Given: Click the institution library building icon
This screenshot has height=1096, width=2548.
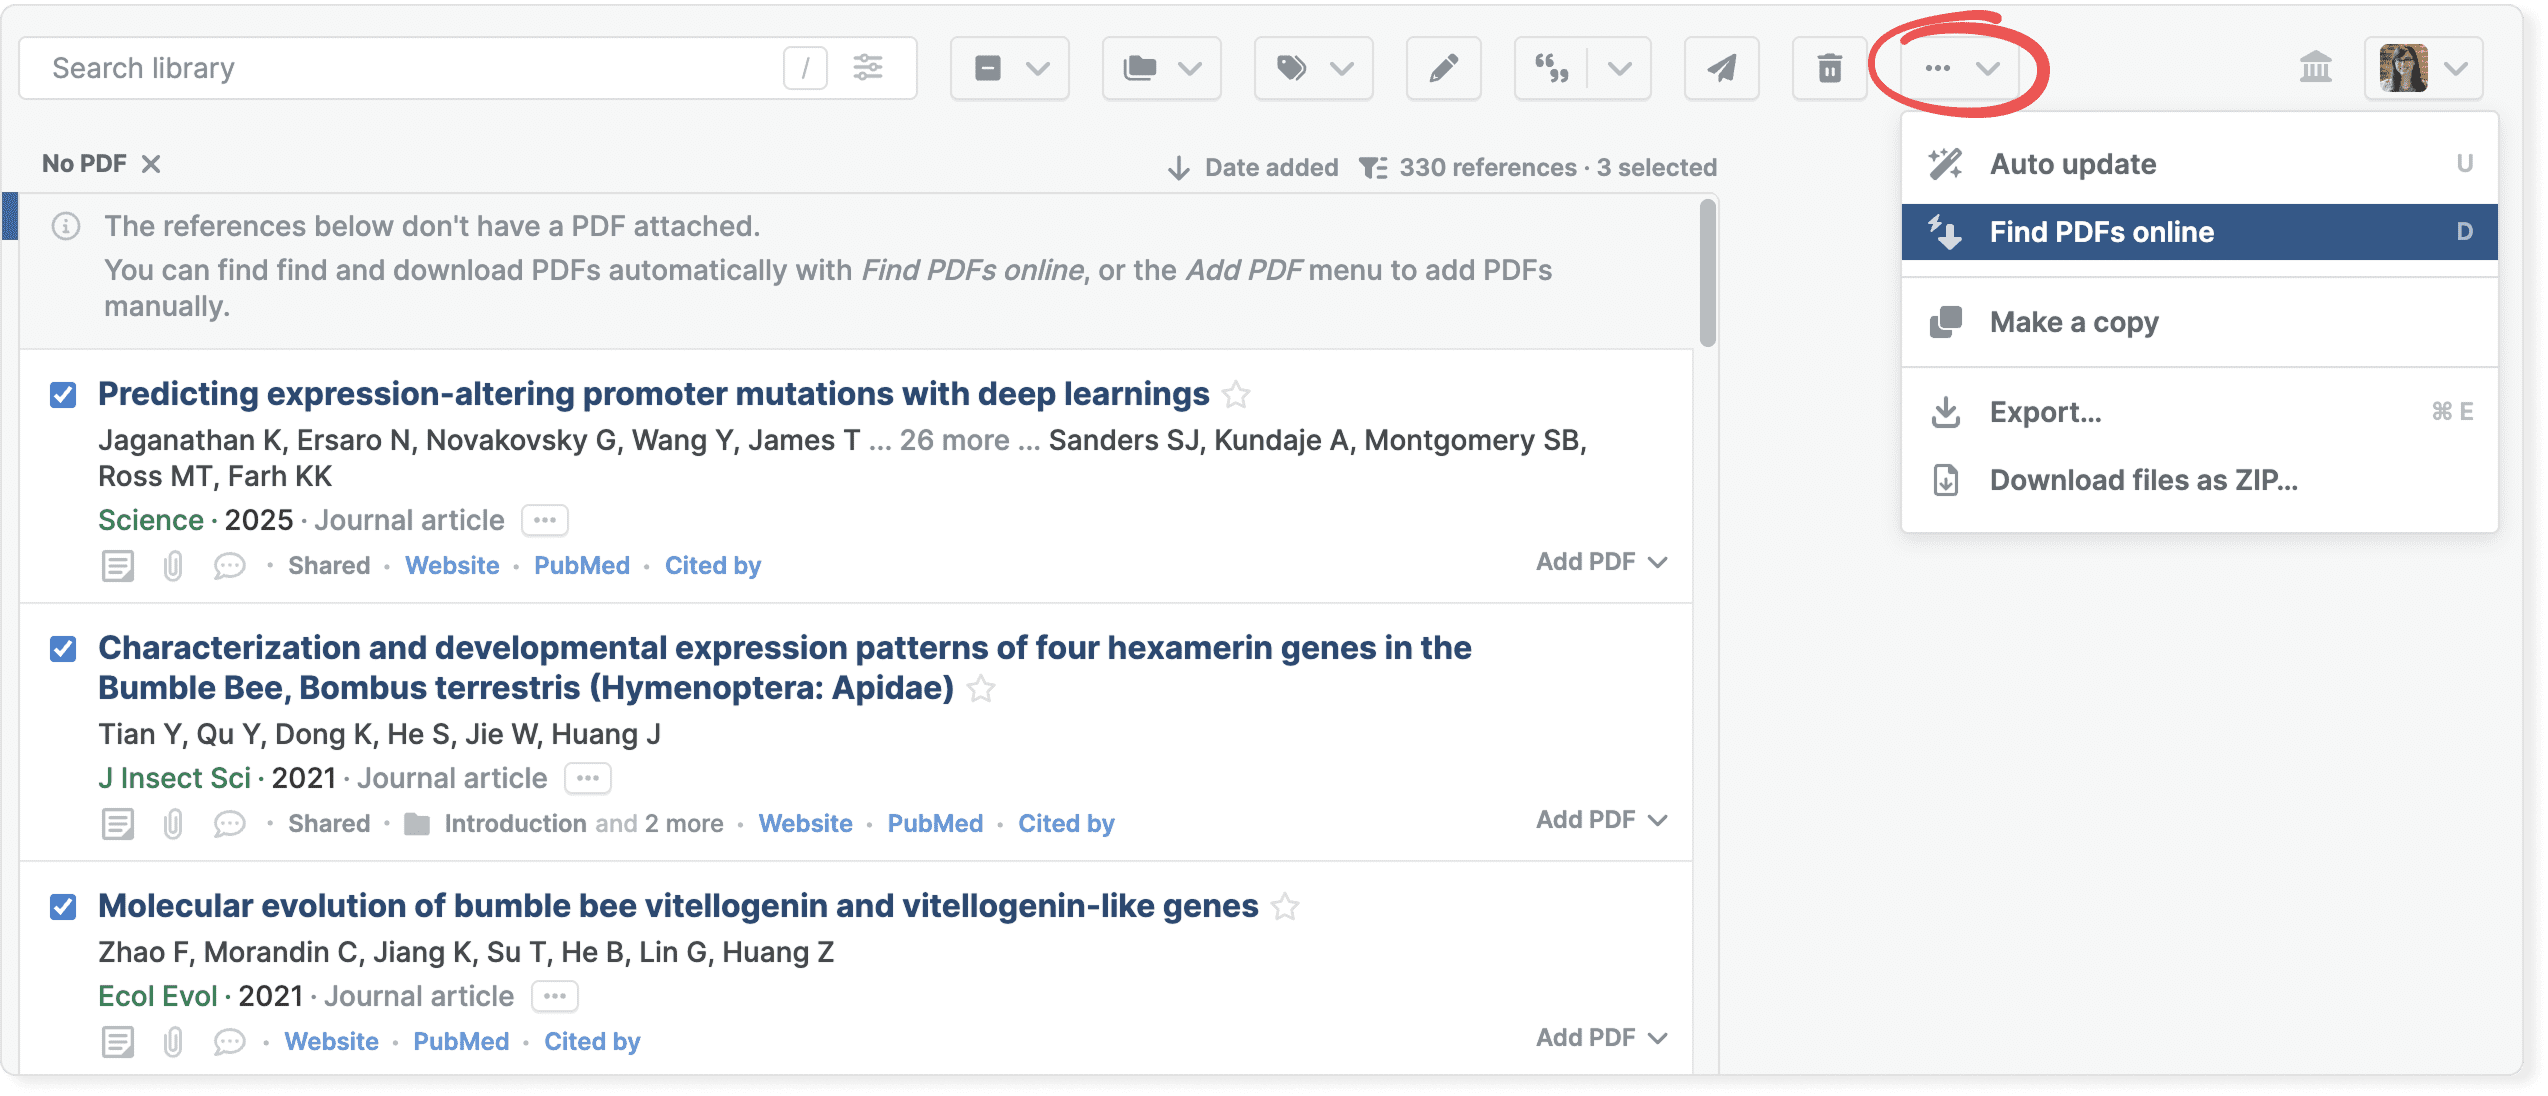Looking at the screenshot, I should click(x=2315, y=68).
